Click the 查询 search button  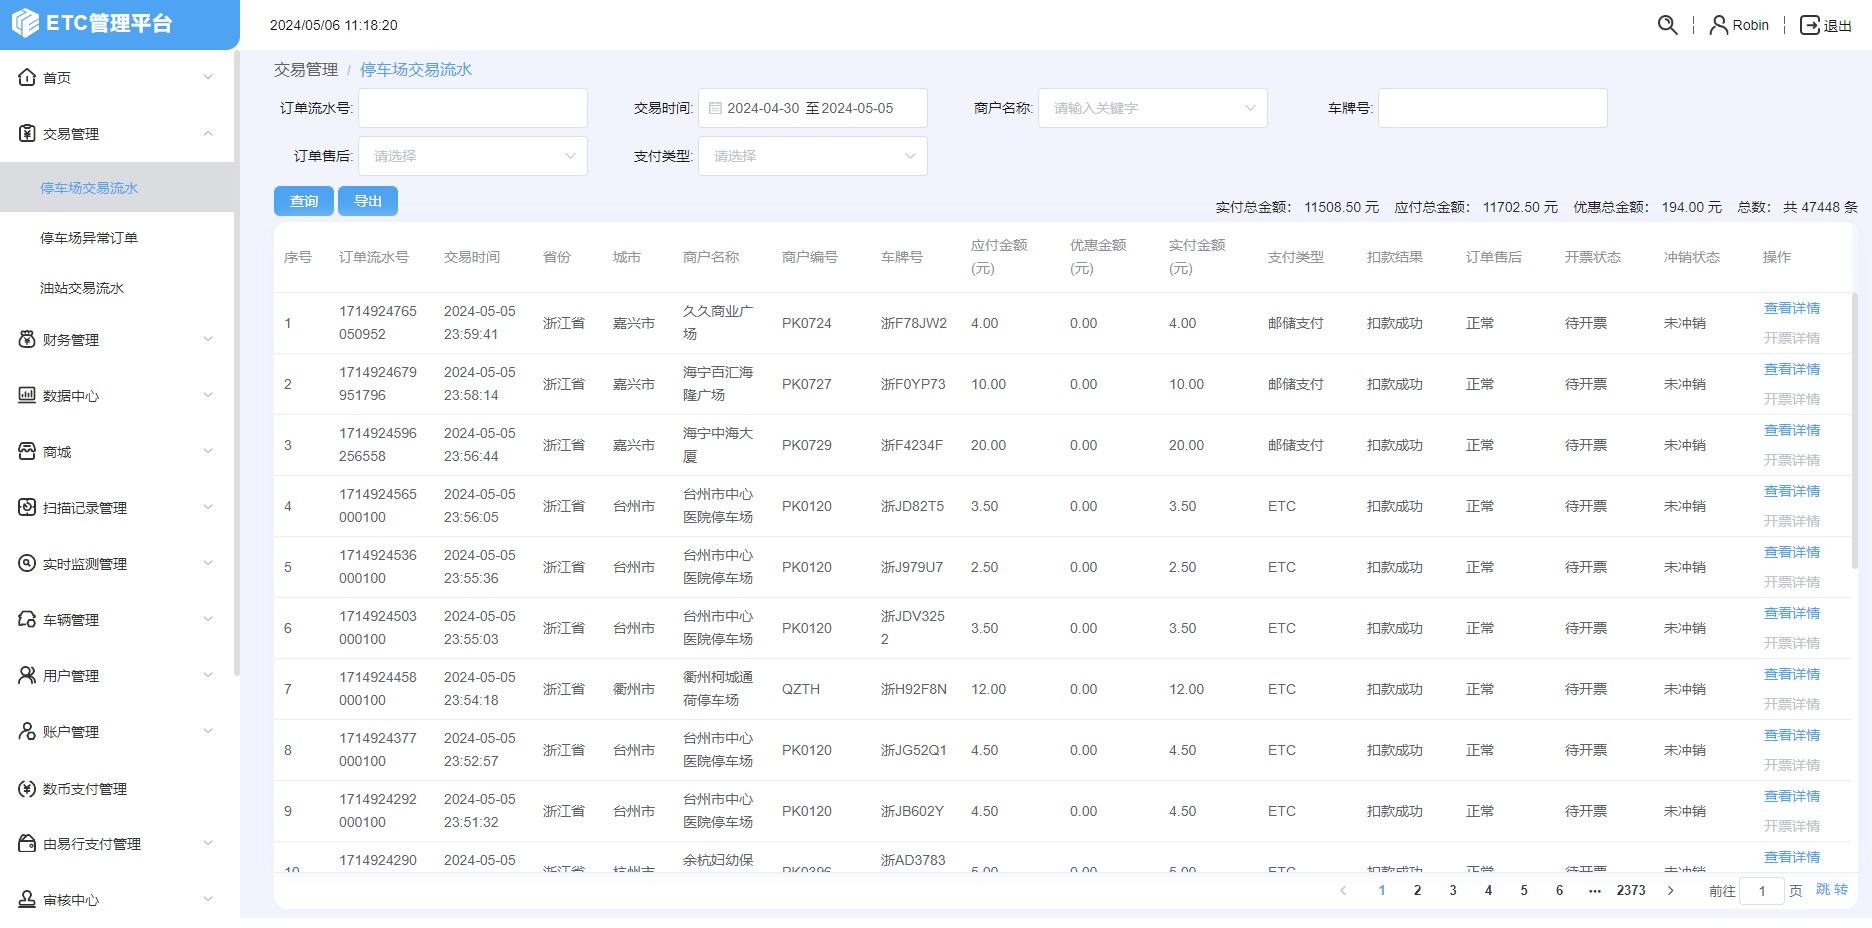click(x=304, y=201)
